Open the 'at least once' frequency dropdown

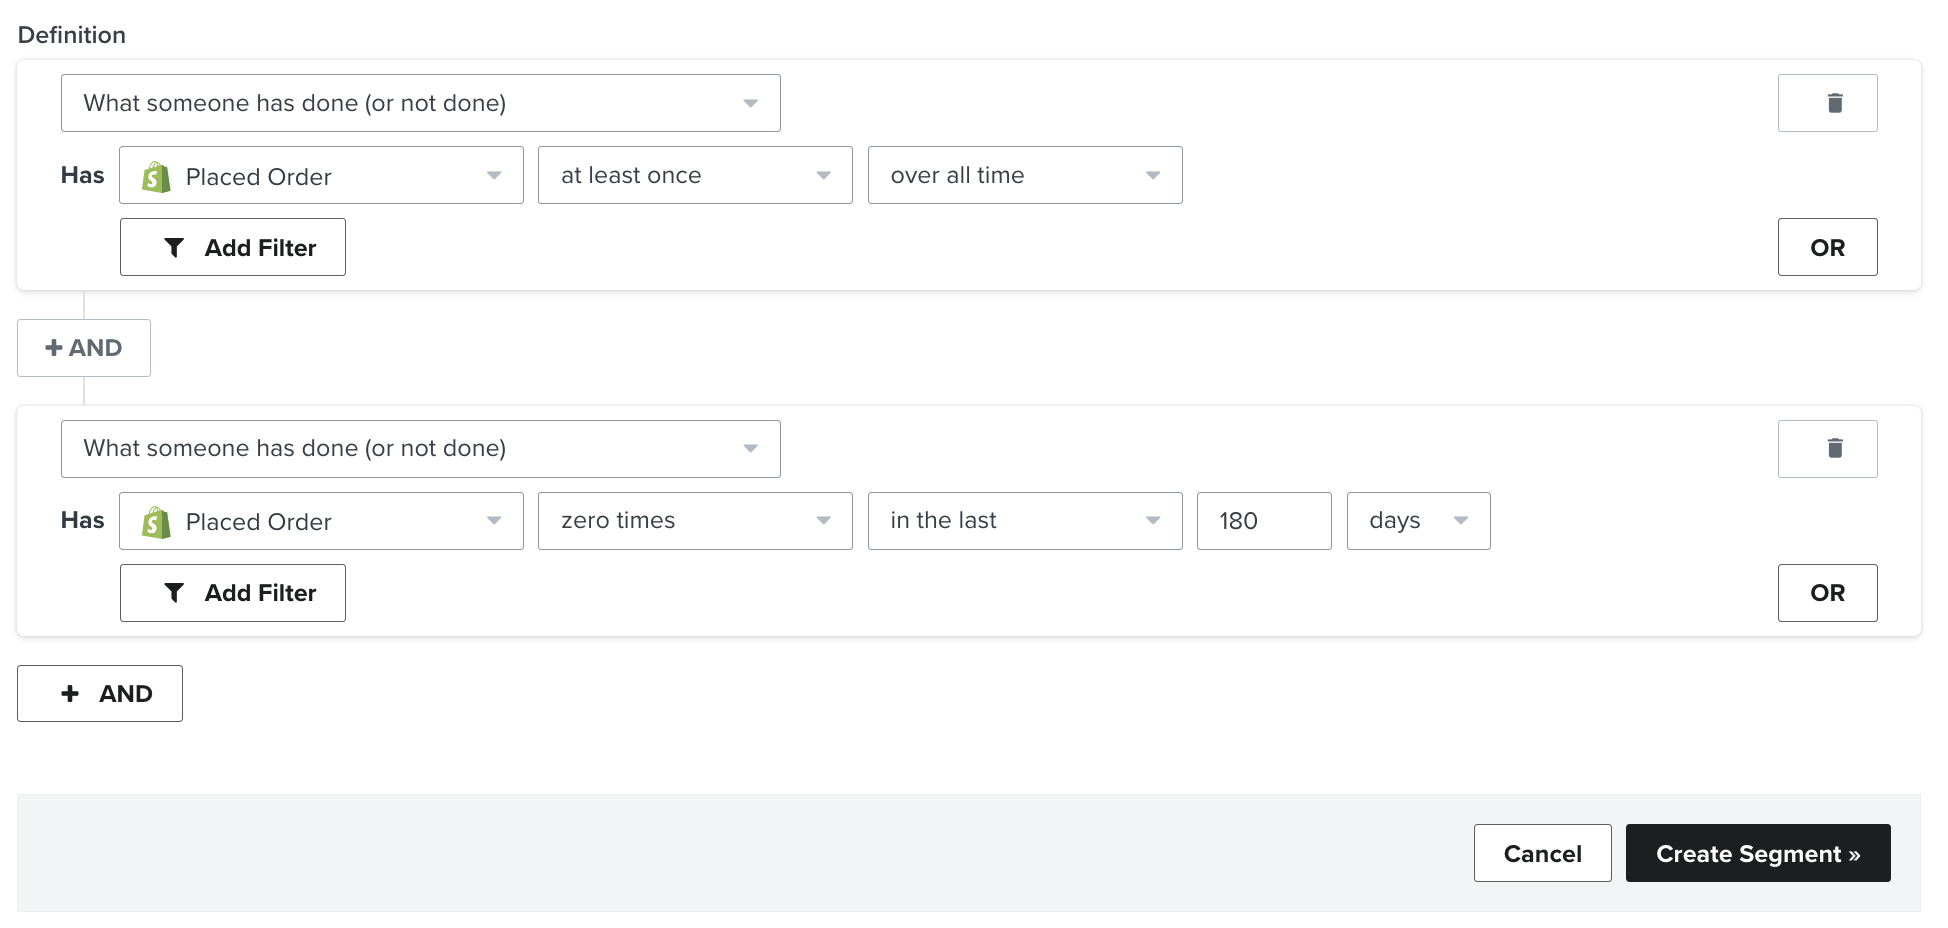(x=694, y=175)
